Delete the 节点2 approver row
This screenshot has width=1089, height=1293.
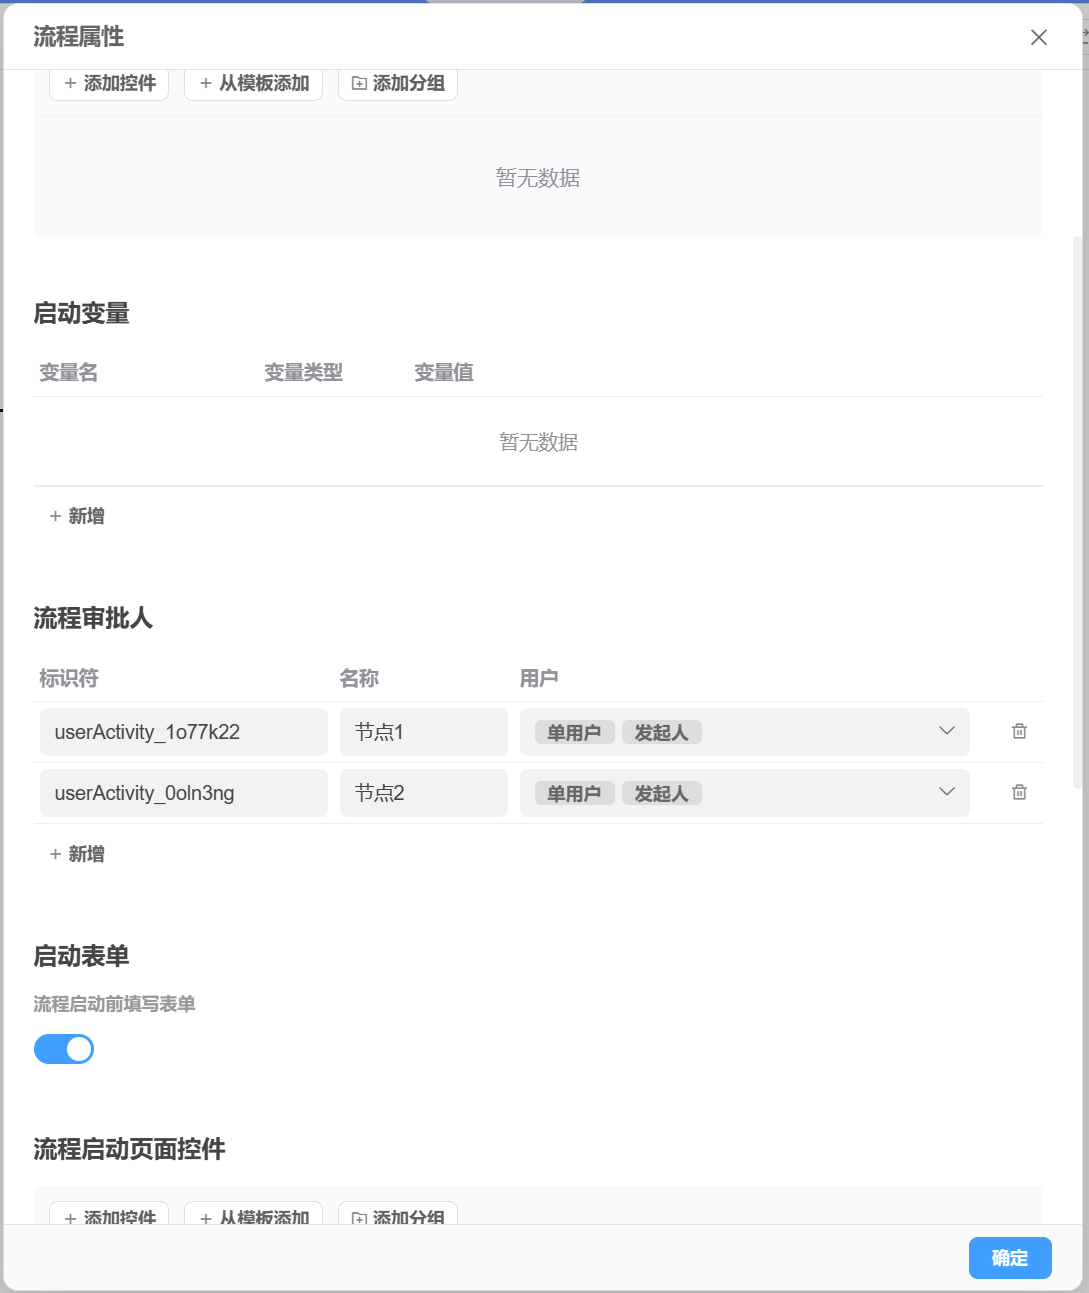click(1019, 793)
